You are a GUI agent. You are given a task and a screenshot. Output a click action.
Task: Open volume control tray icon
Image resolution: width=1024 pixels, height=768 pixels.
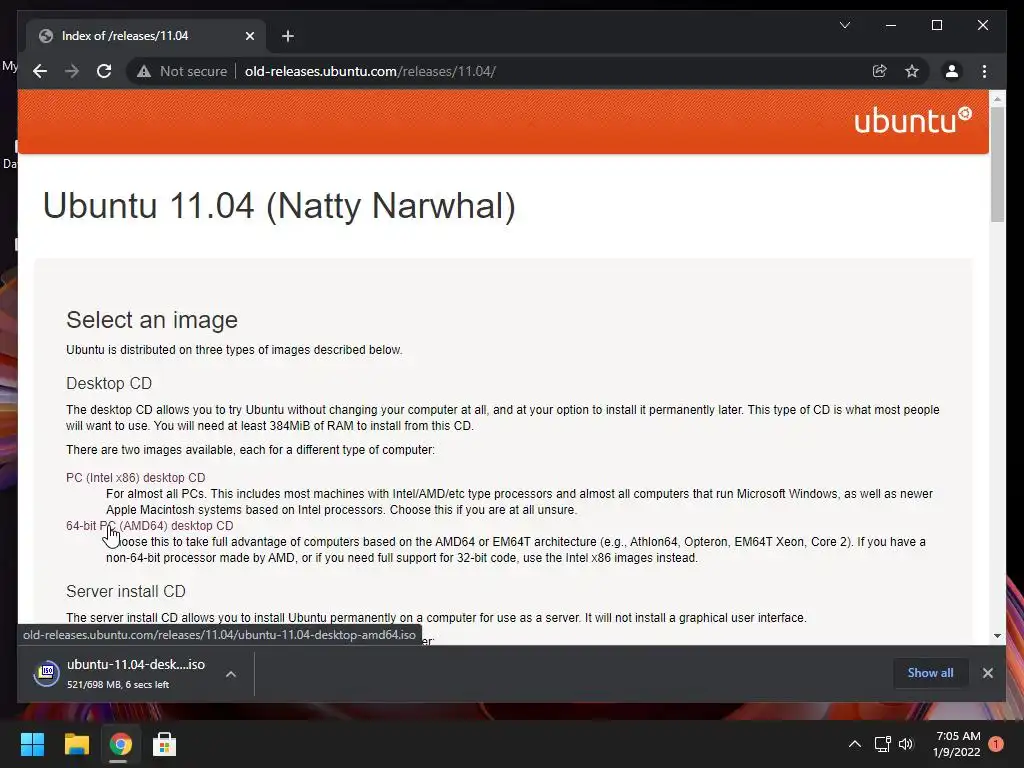pos(906,744)
